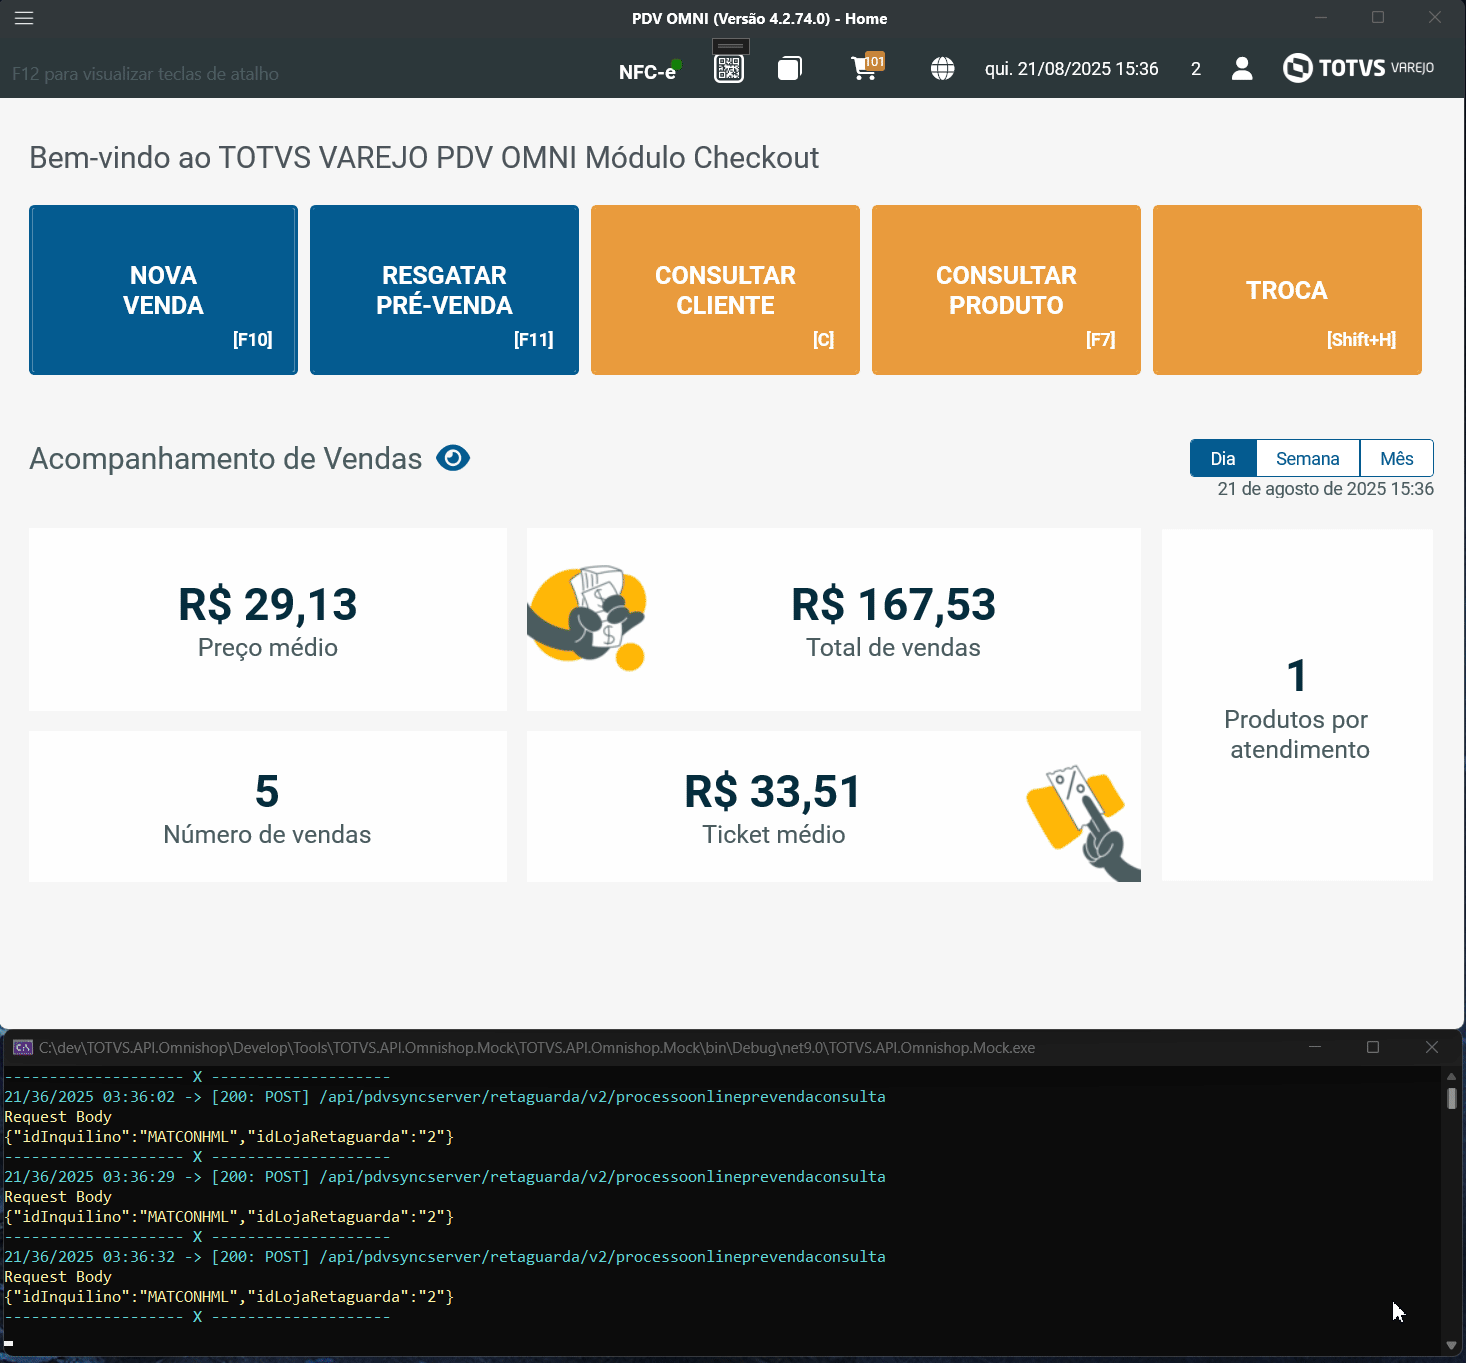Toggle sales tracking visibility eye icon

click(x=453, y=458)
